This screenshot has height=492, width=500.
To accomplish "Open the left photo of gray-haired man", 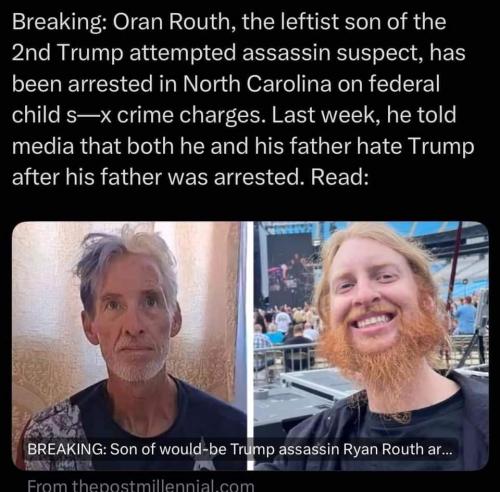I will (130, 346).
